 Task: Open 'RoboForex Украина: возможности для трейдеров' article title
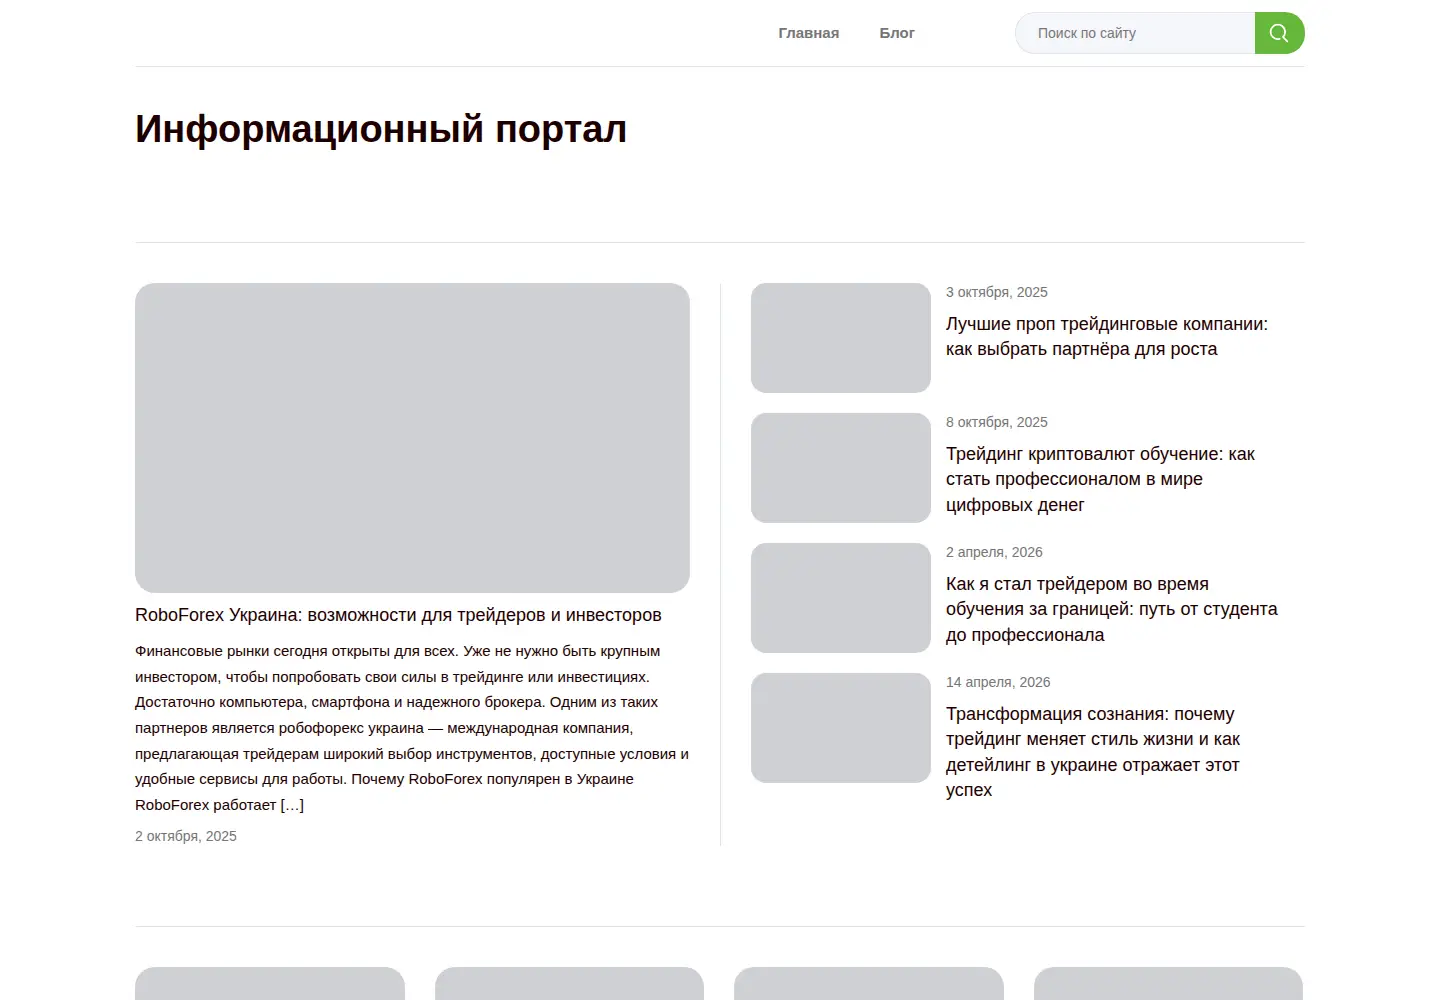click(398, 615)
